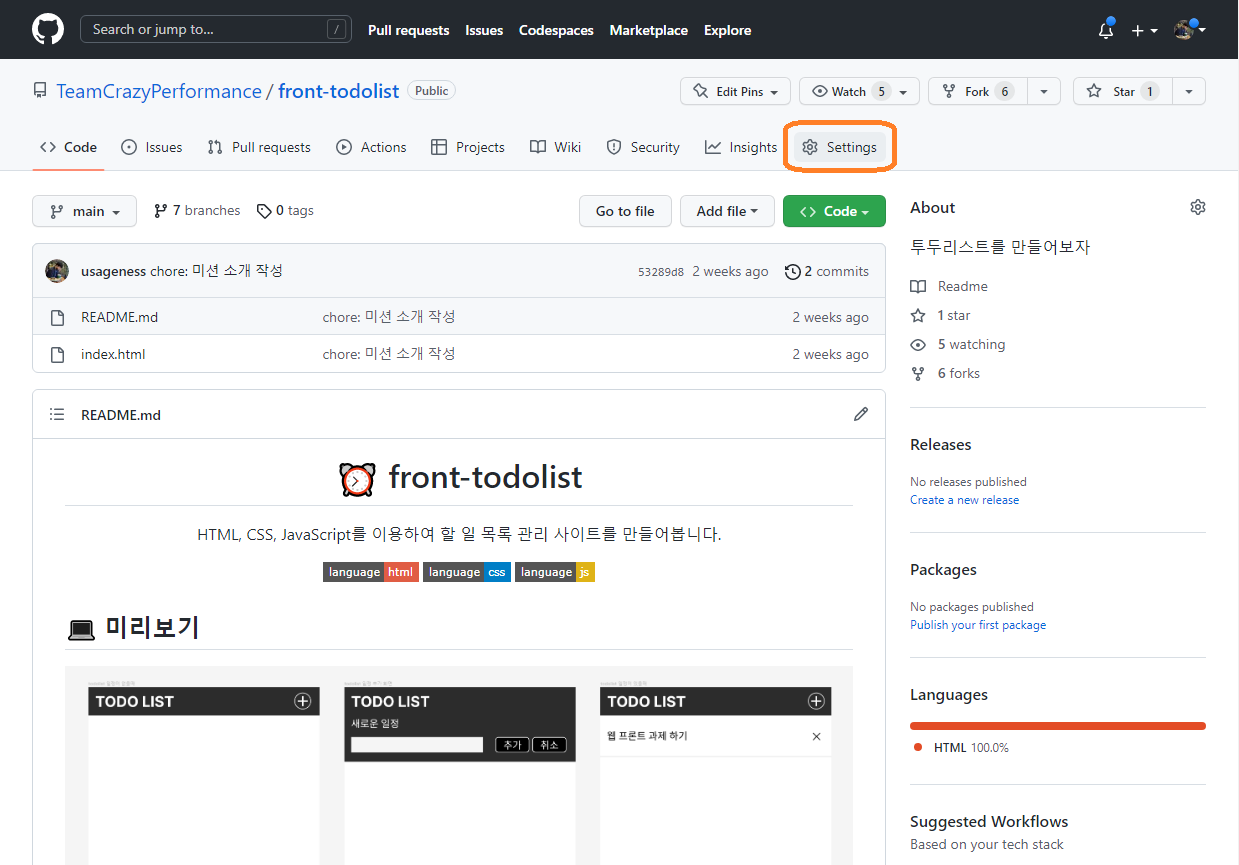Click language js badge
The height and width of the screenshot is (865, 1239).
(x=555, y=572)
